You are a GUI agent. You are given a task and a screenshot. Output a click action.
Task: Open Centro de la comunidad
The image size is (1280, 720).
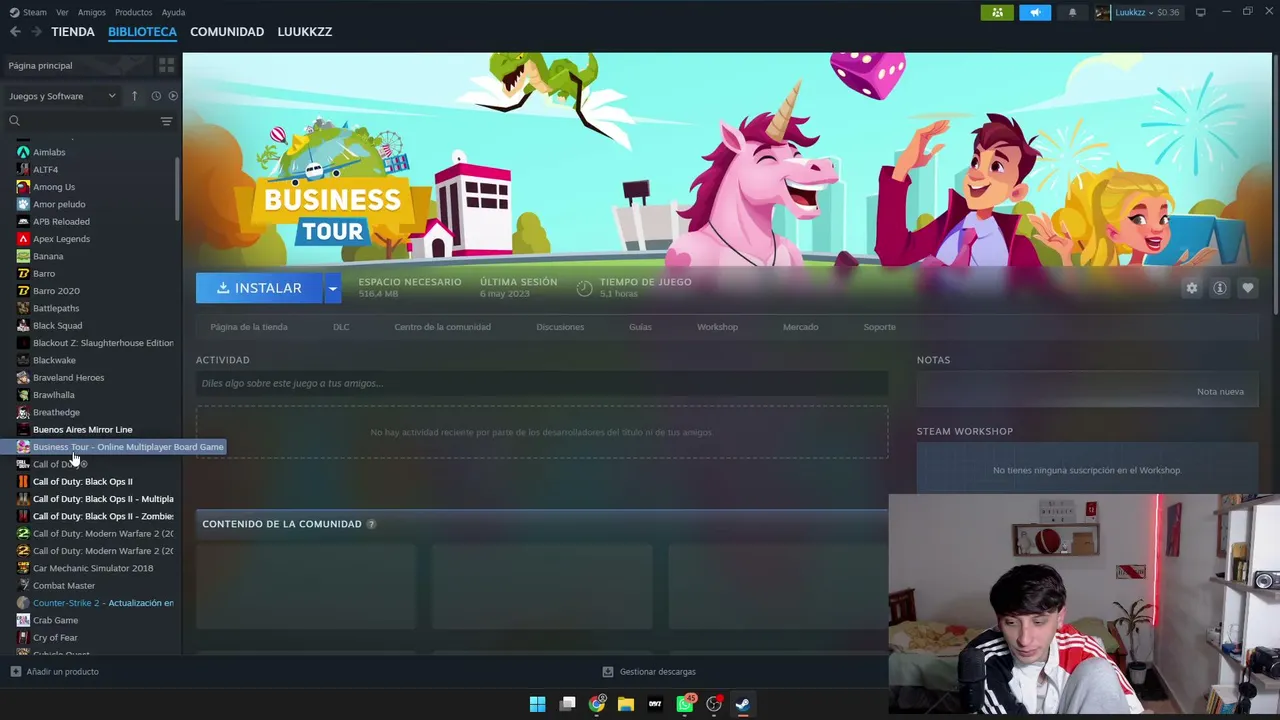click(442, 327)
